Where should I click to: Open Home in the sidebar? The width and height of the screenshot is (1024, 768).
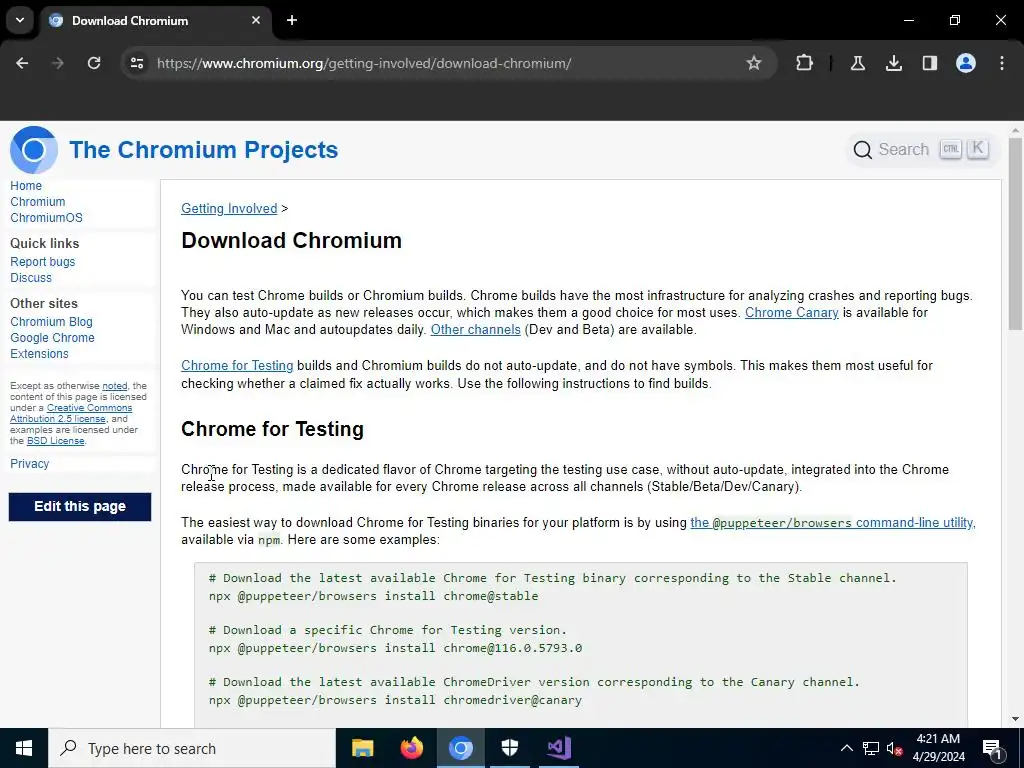(x=26, y=185)
